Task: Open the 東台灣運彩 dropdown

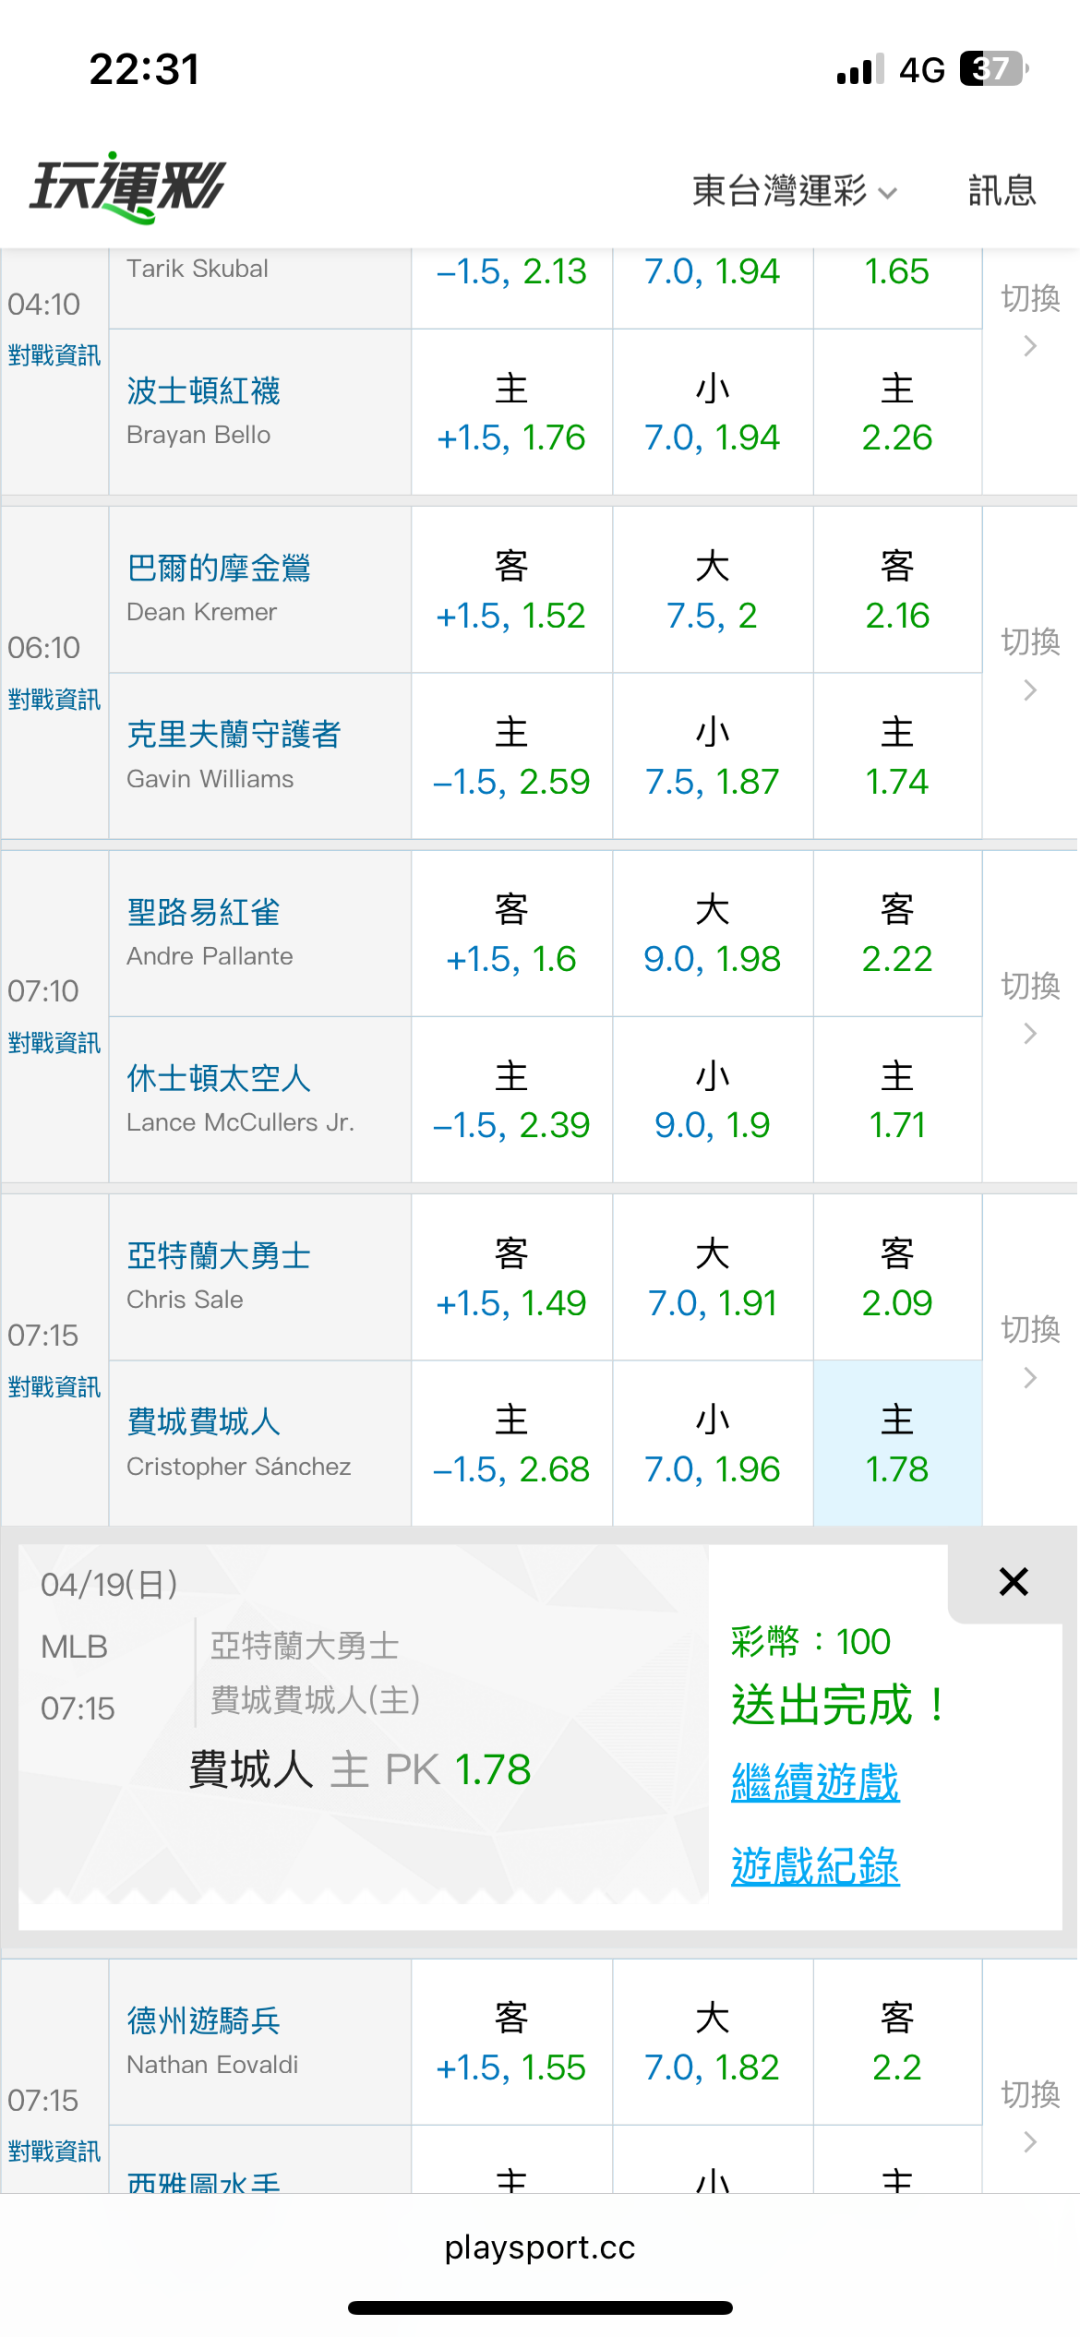Action: [x=794, y=190]
